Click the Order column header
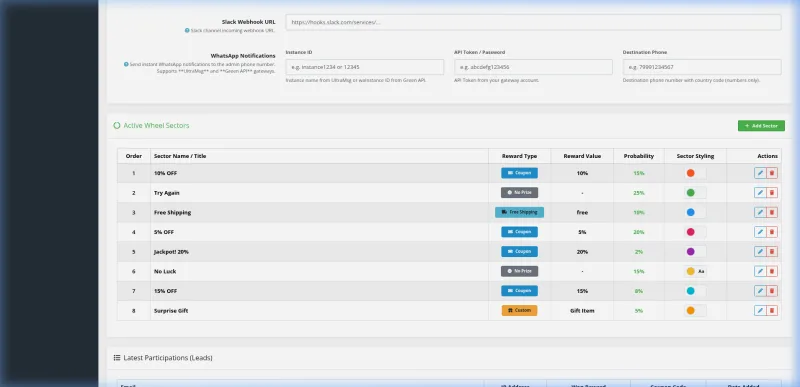Image resolution: width=800 pixels, height=387 pixels. pyautogui.click(x=134, y=156)
